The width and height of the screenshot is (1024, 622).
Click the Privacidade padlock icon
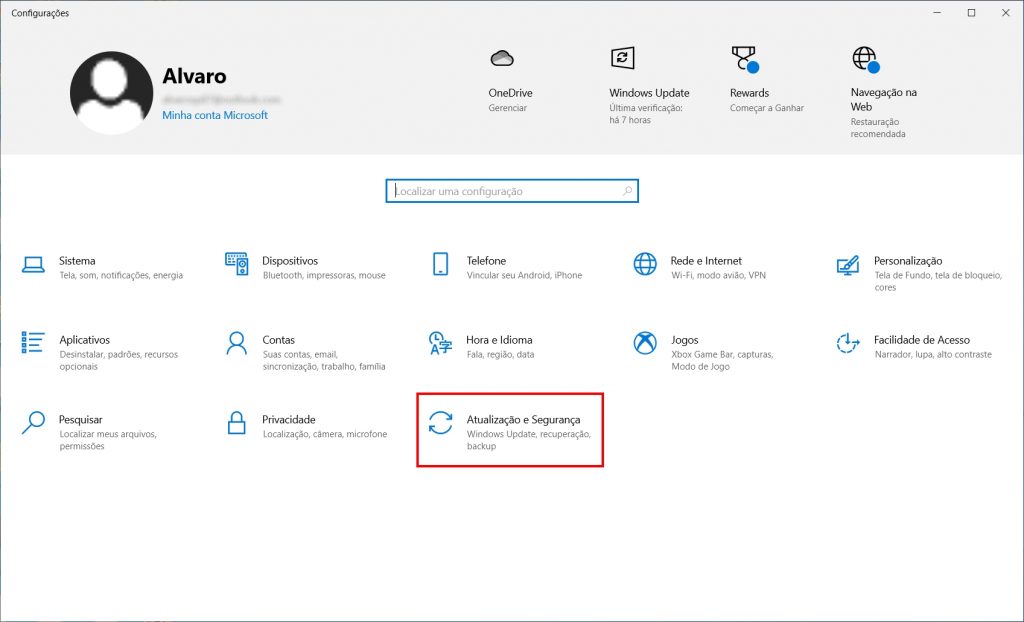click(237, 423)
